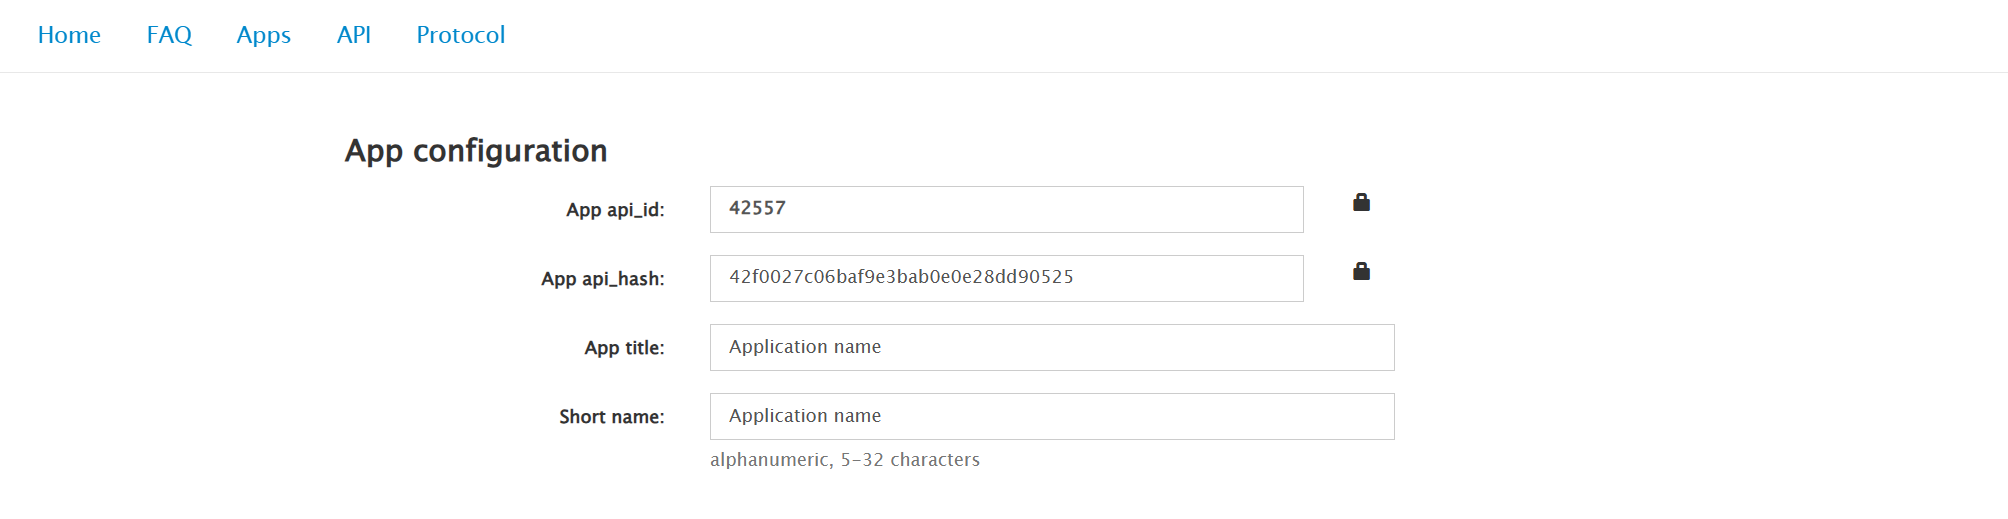Click the 42f0027c06baf9e3bab0e0e28dd90525 hash text
Image resolution: width=2008 pixels, height=519 pixels.
point(901,277)
